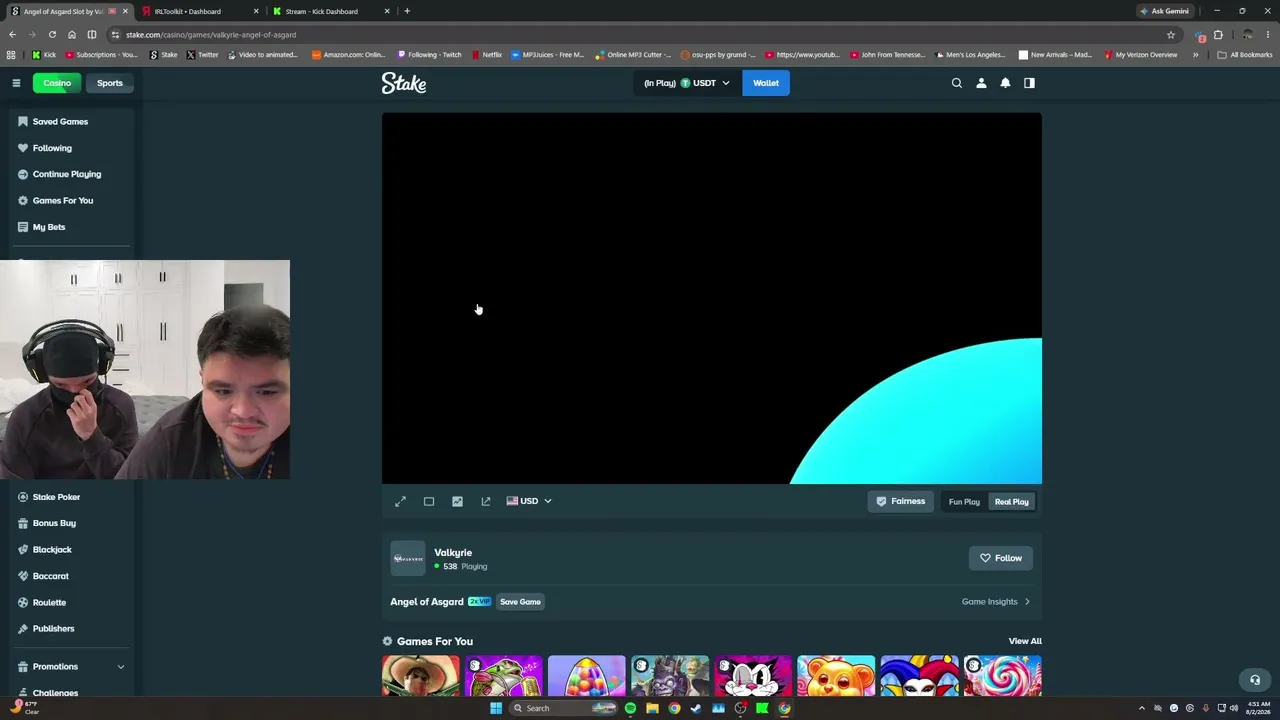Open the user profile icon
The image size is (1280, 720).
[981, 83]
